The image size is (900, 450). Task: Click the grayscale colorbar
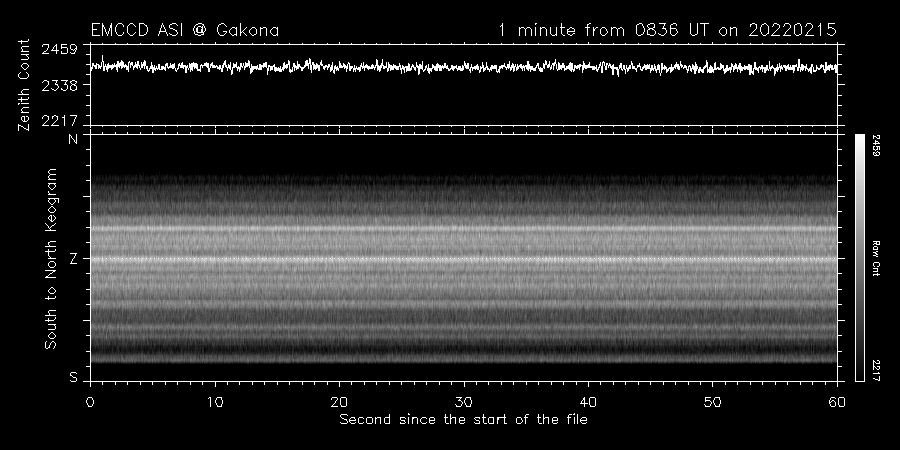860,258
